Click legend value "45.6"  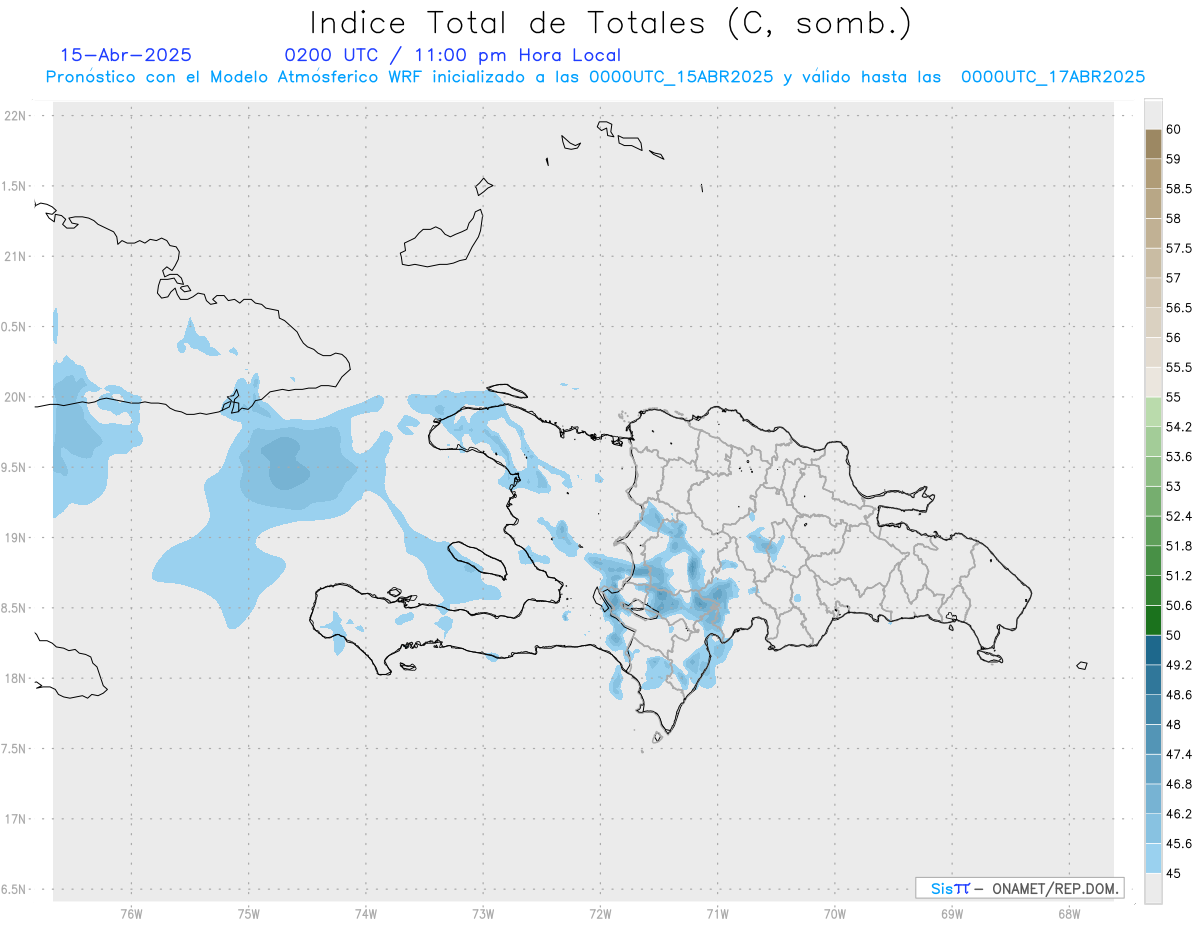(1179, 843)
